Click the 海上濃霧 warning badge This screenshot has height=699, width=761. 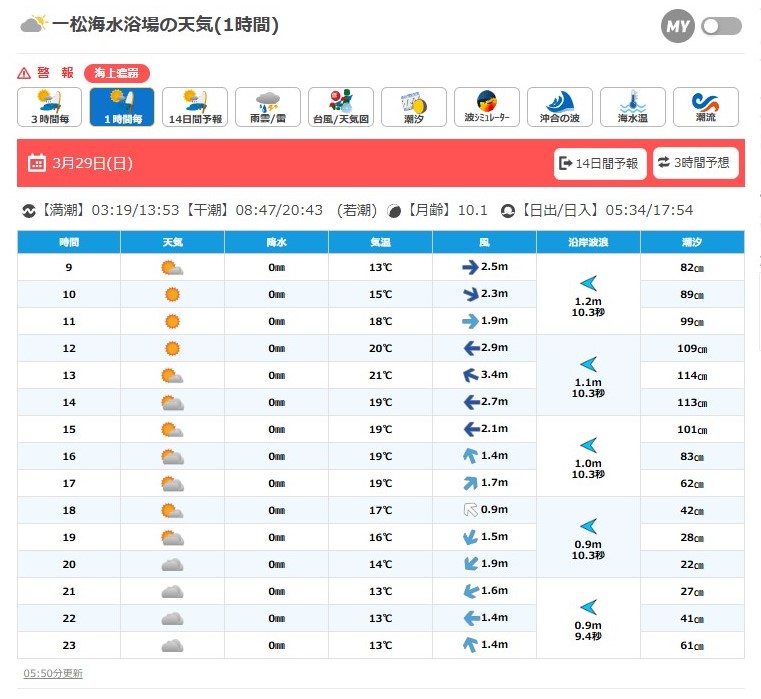point(116,73)
